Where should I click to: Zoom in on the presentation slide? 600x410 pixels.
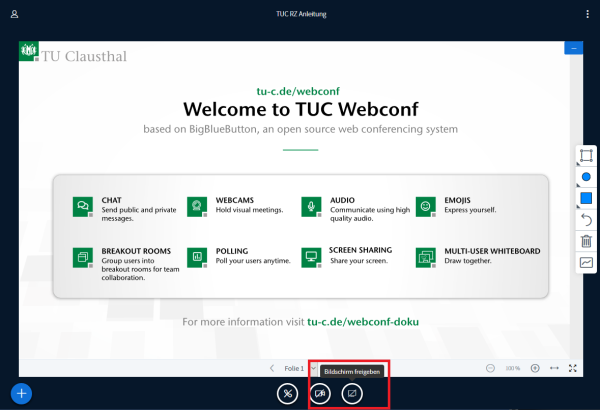pyautogui.click(x=535, y=368)
